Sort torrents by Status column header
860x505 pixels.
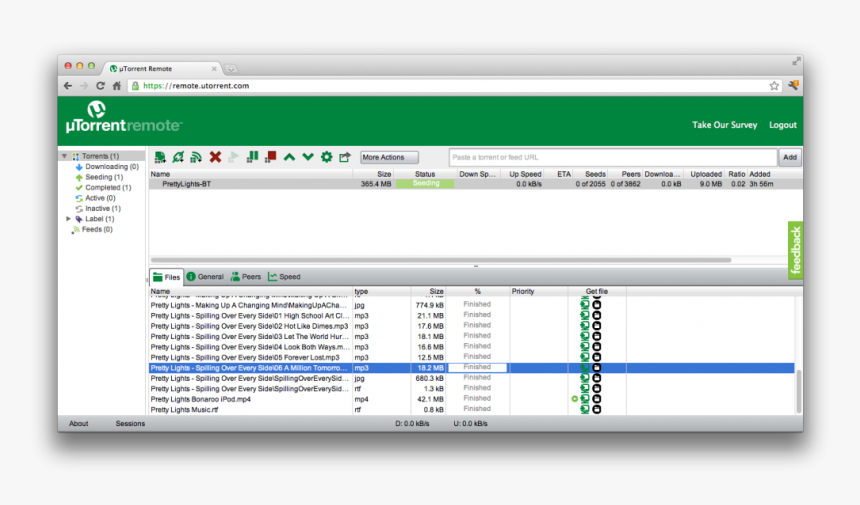[425, 174]
